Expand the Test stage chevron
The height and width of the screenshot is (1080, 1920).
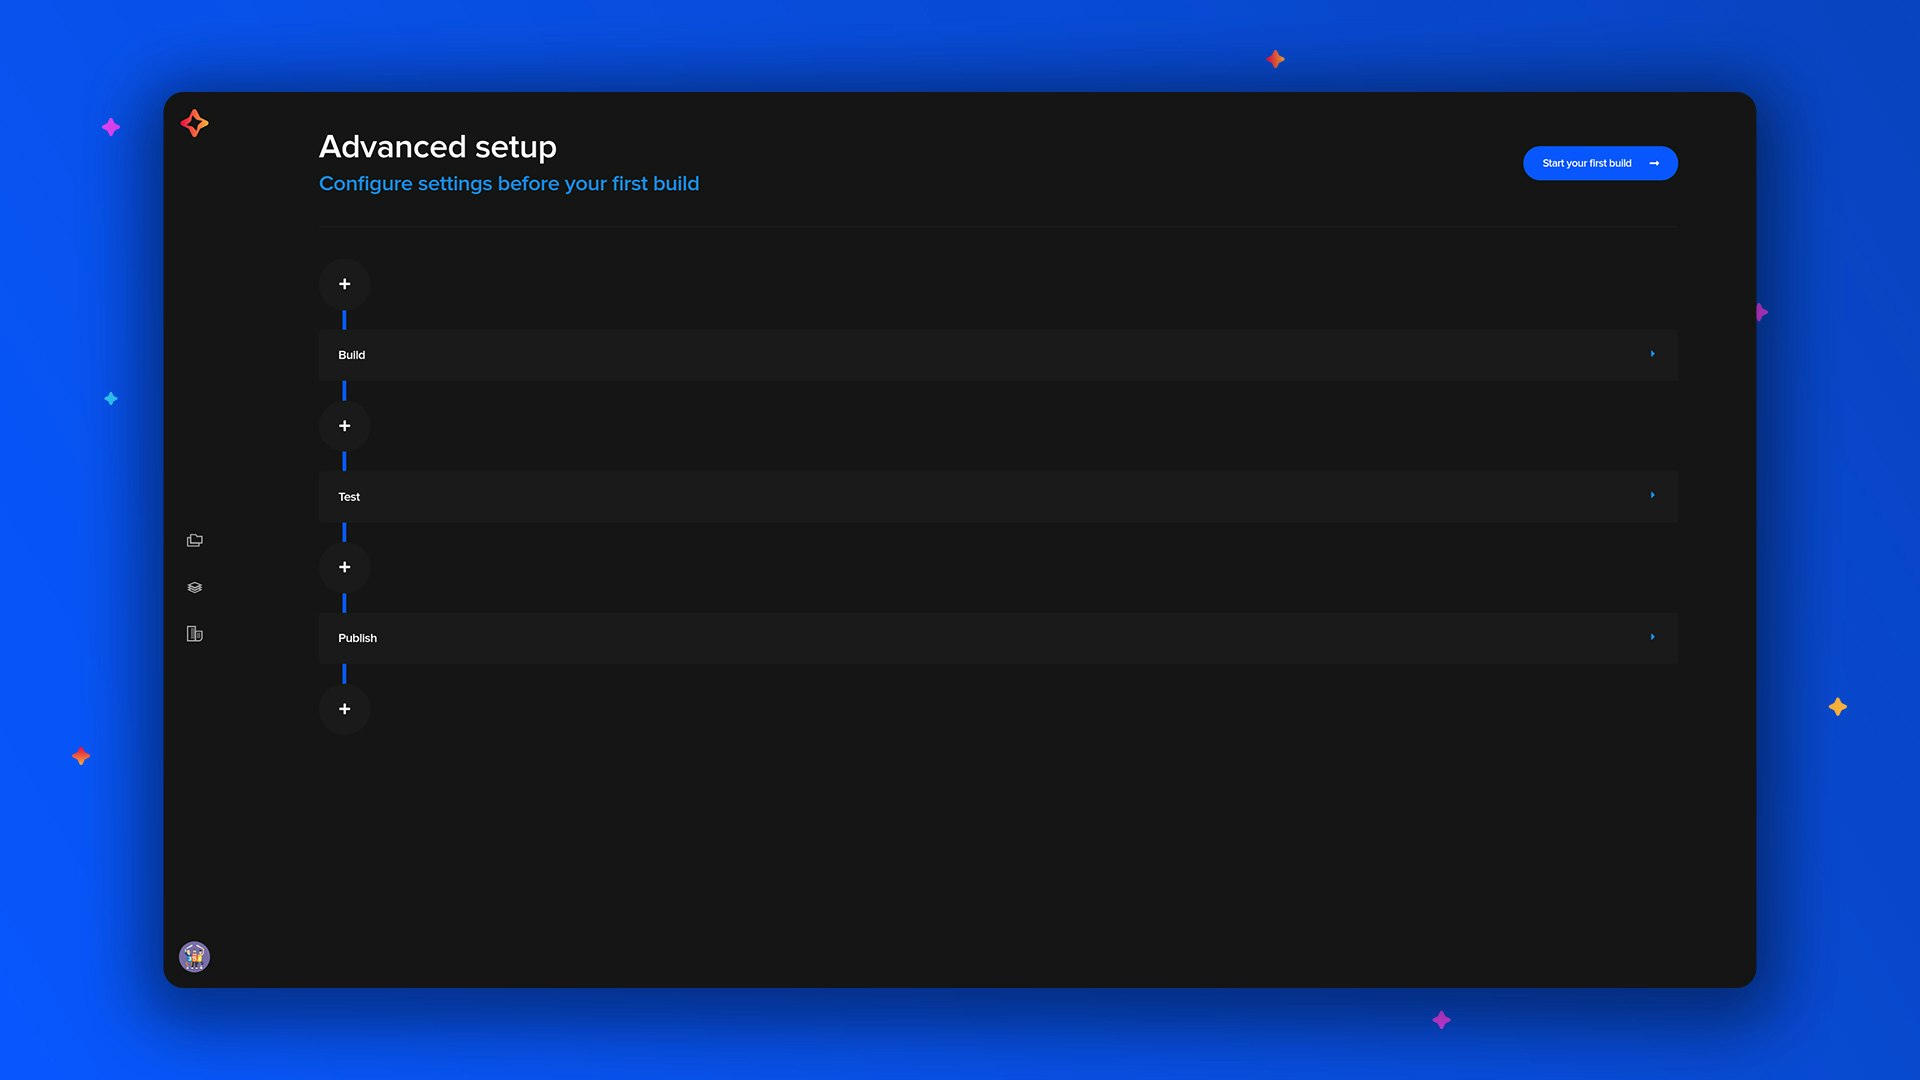pos(1652,496)
